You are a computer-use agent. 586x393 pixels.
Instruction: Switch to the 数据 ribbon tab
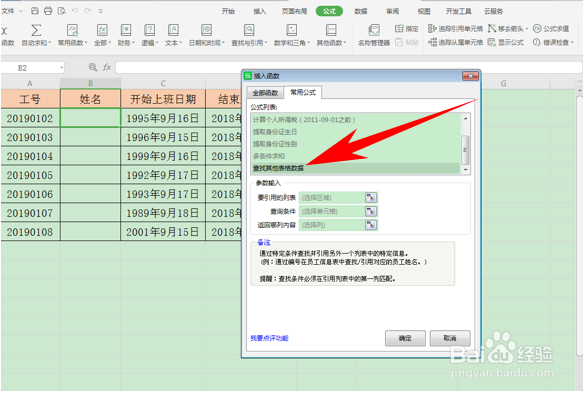point(361,11)
